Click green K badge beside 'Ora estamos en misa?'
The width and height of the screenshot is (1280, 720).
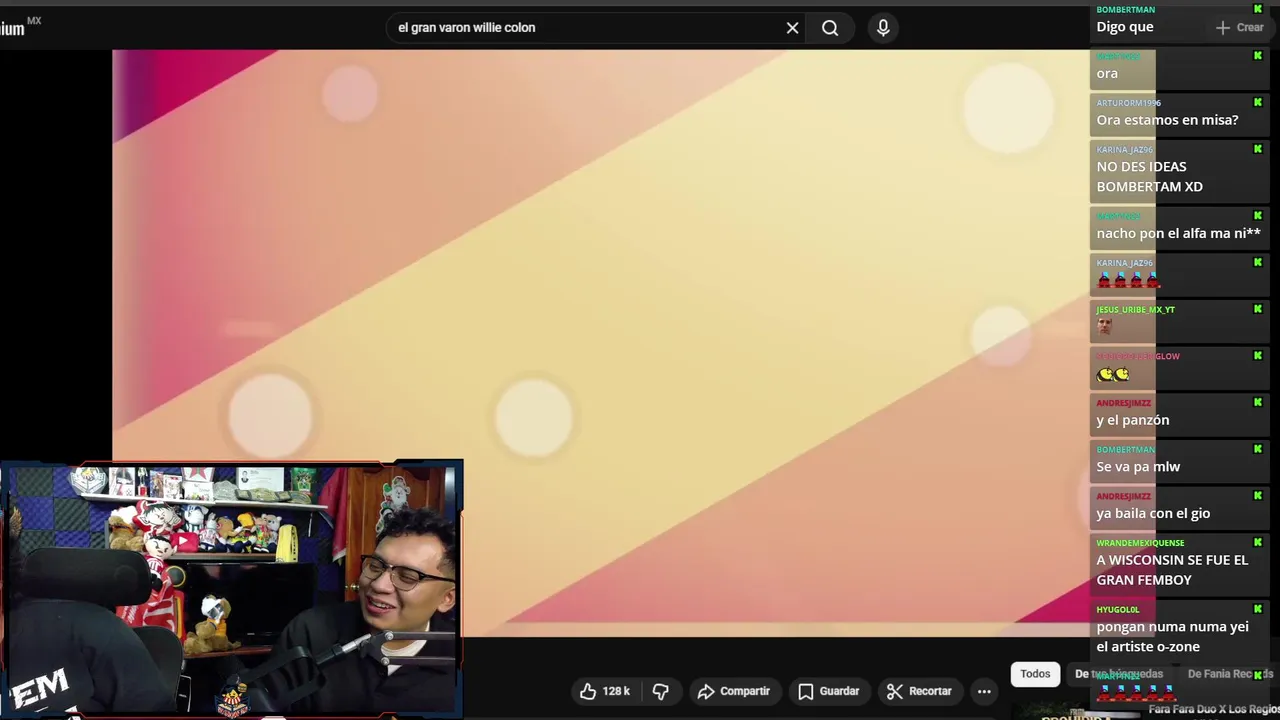coord(1257,102)
